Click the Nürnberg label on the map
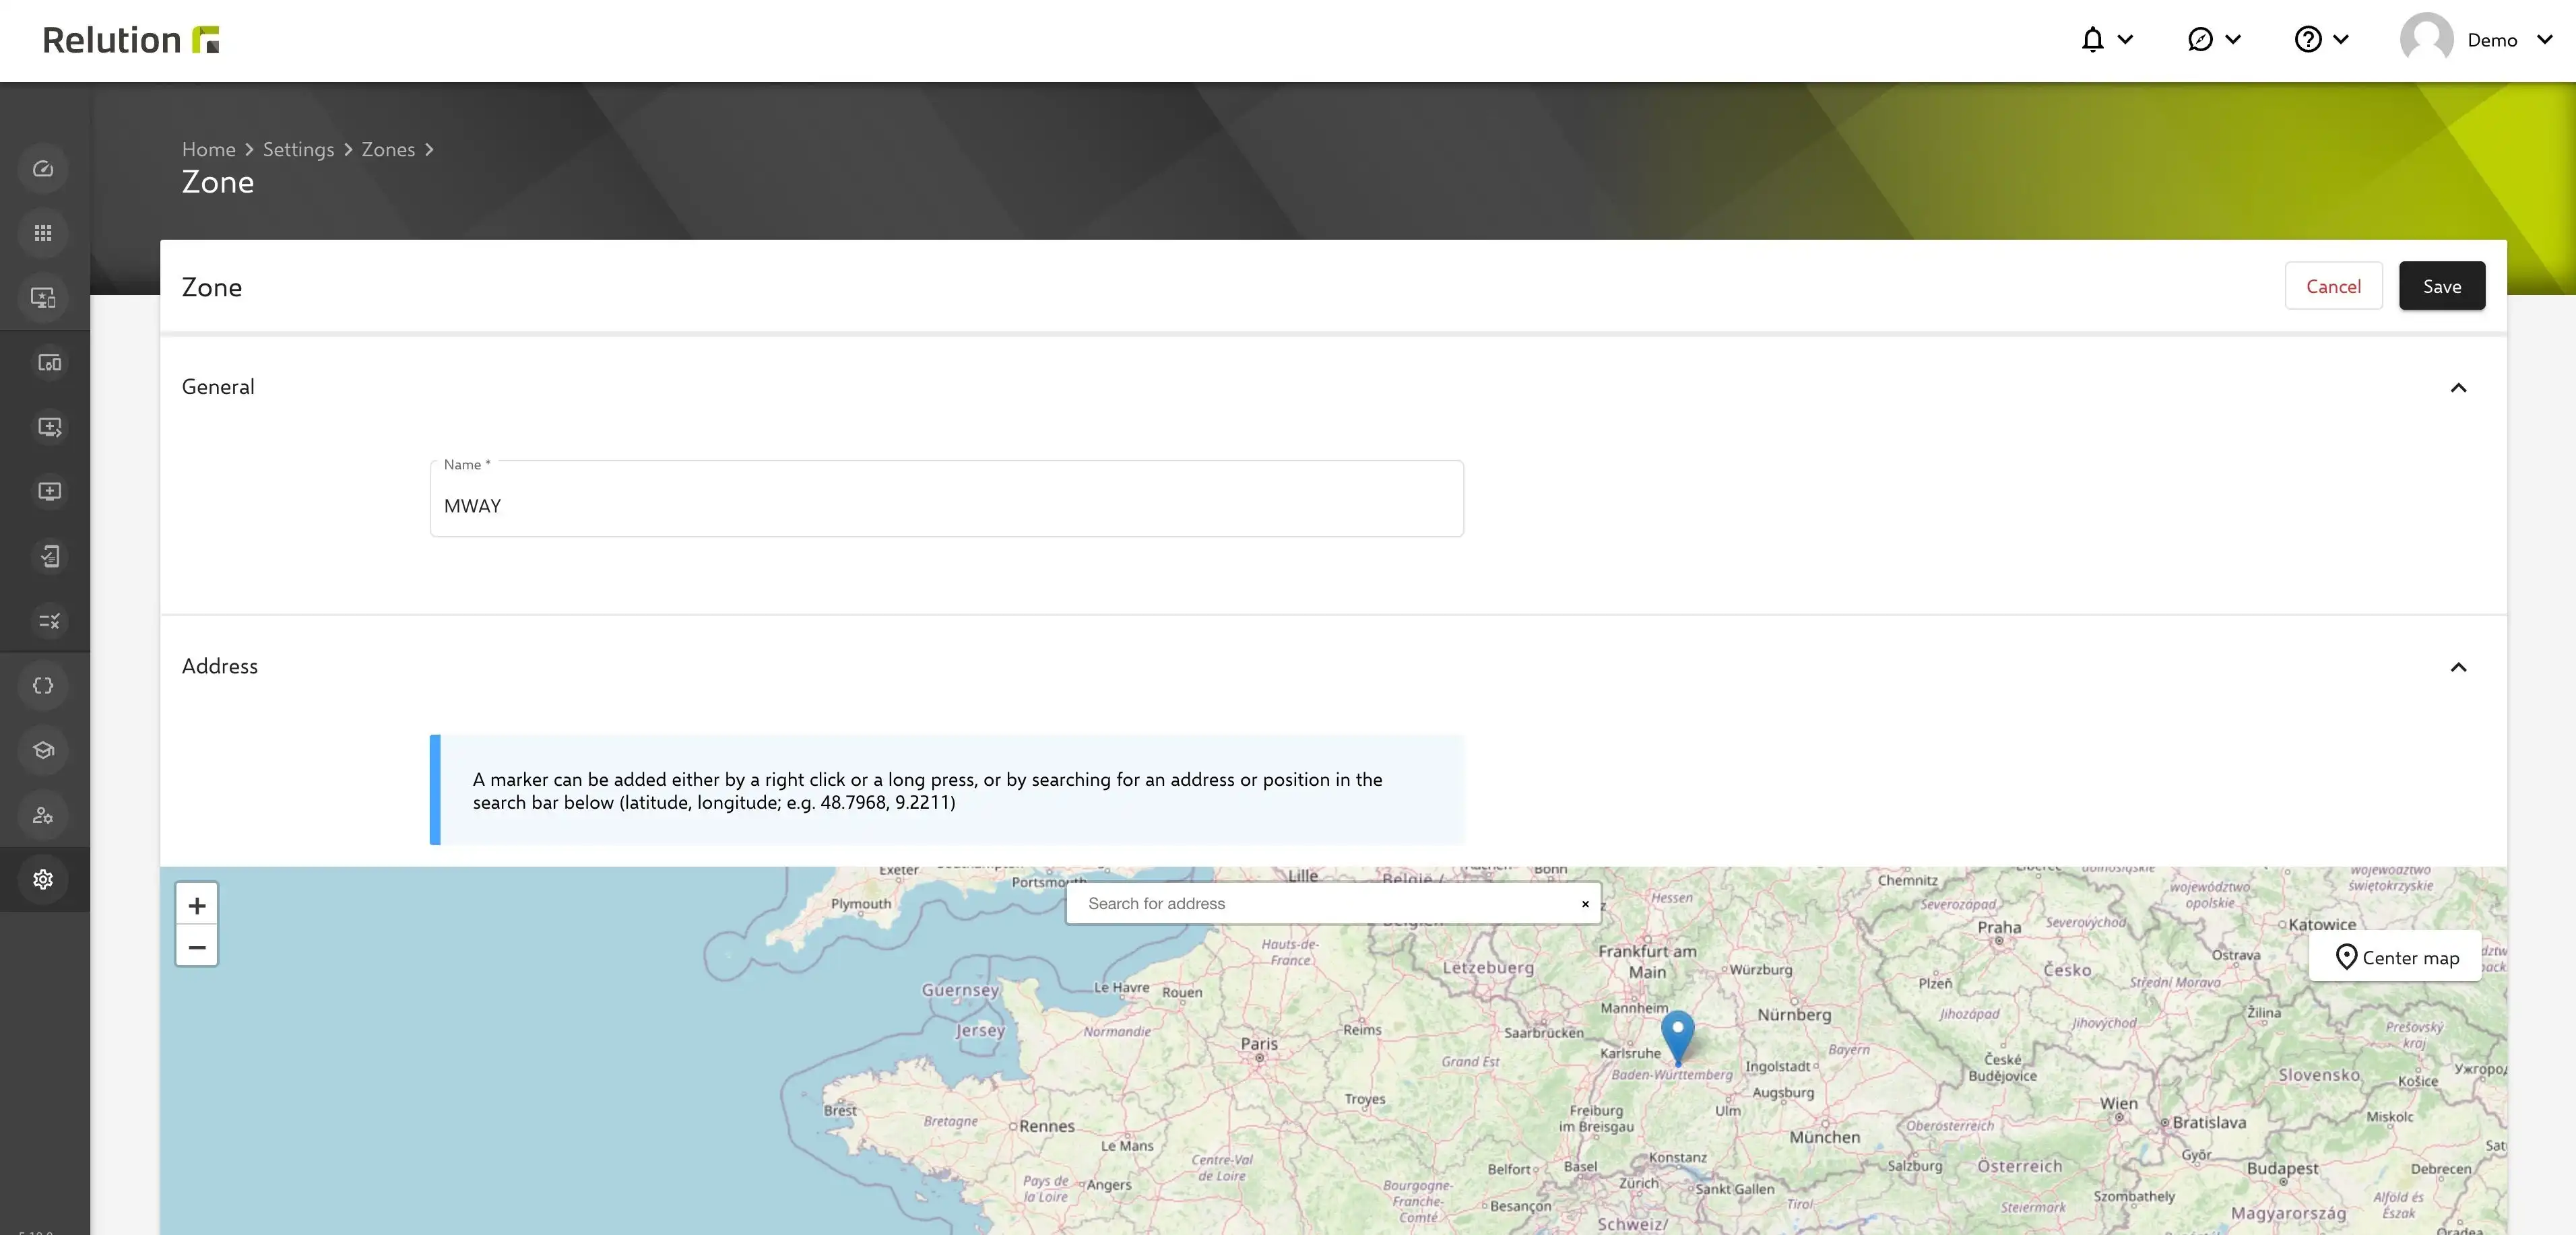2576x1235 pixels. point(1794,1014)
